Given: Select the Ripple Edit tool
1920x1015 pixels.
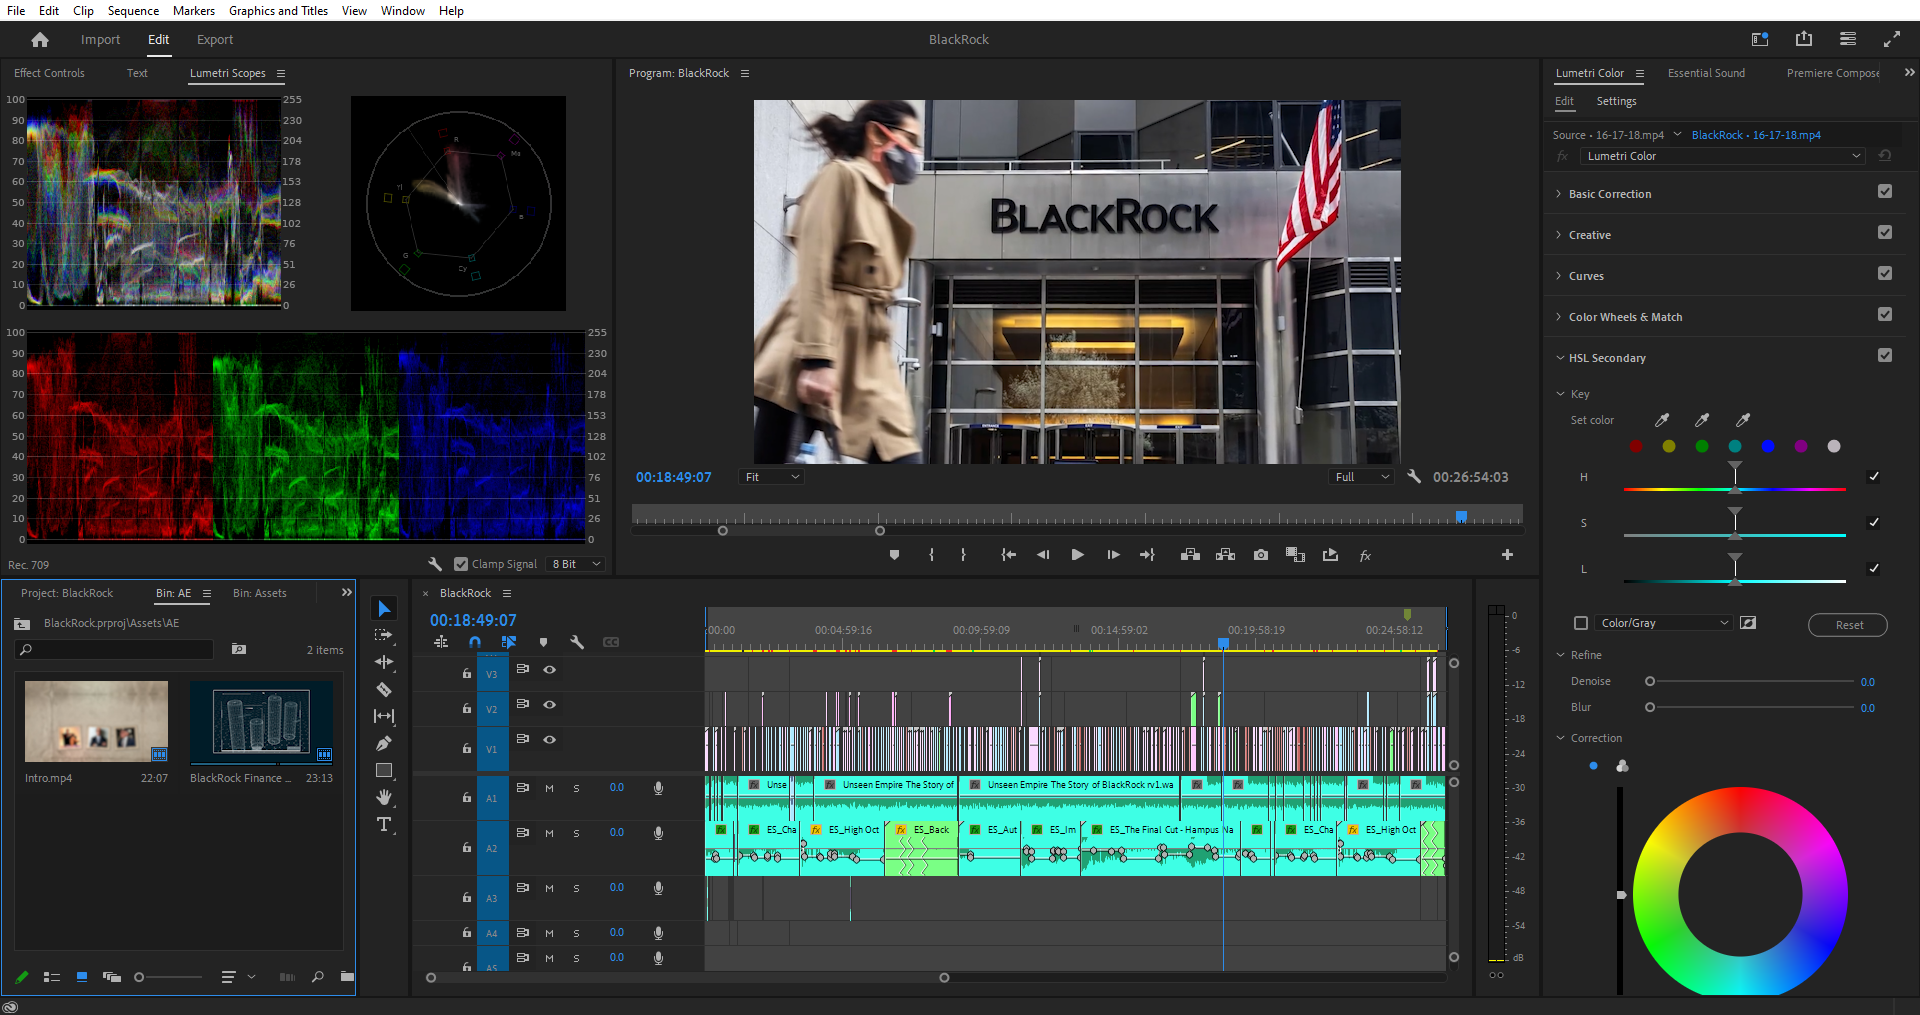Looking at the screenshot, I should (384, 662).
